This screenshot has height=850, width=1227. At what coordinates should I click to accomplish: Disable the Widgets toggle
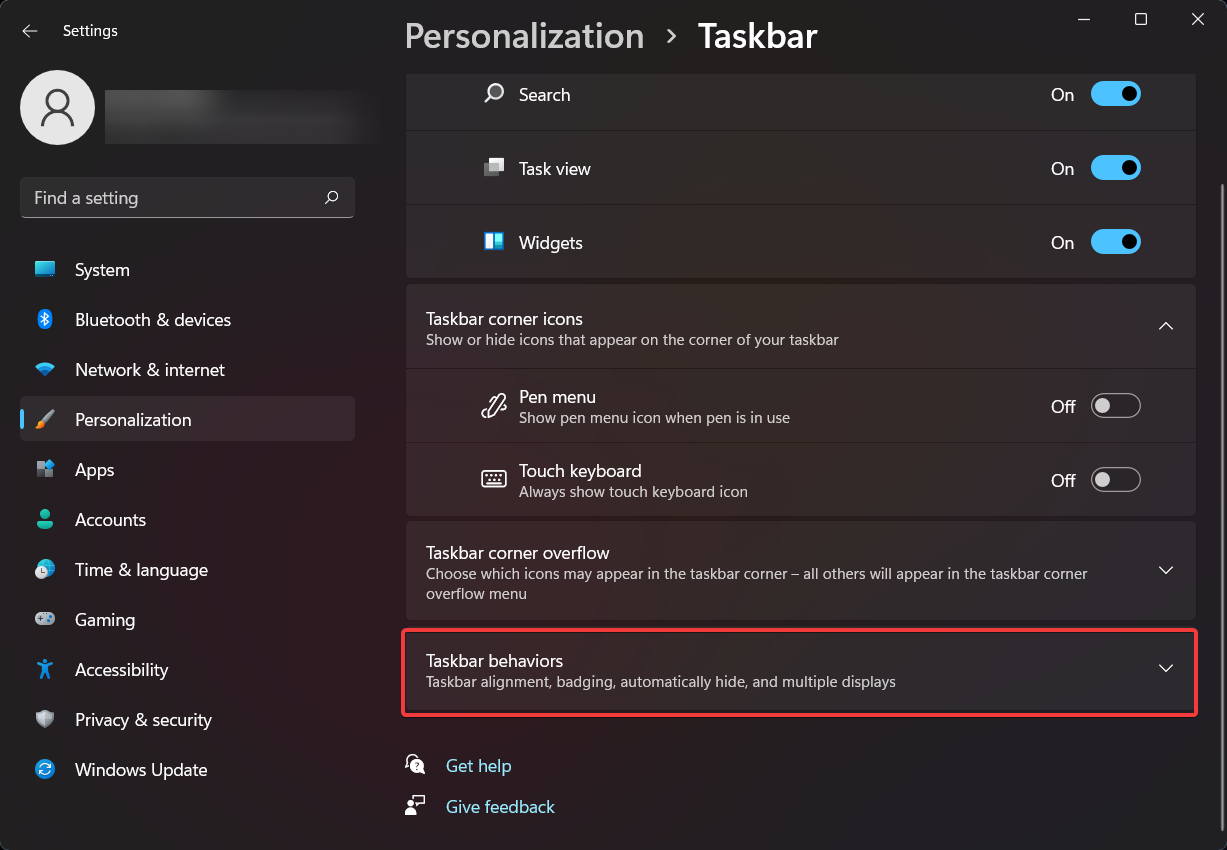coord(1116,241)
